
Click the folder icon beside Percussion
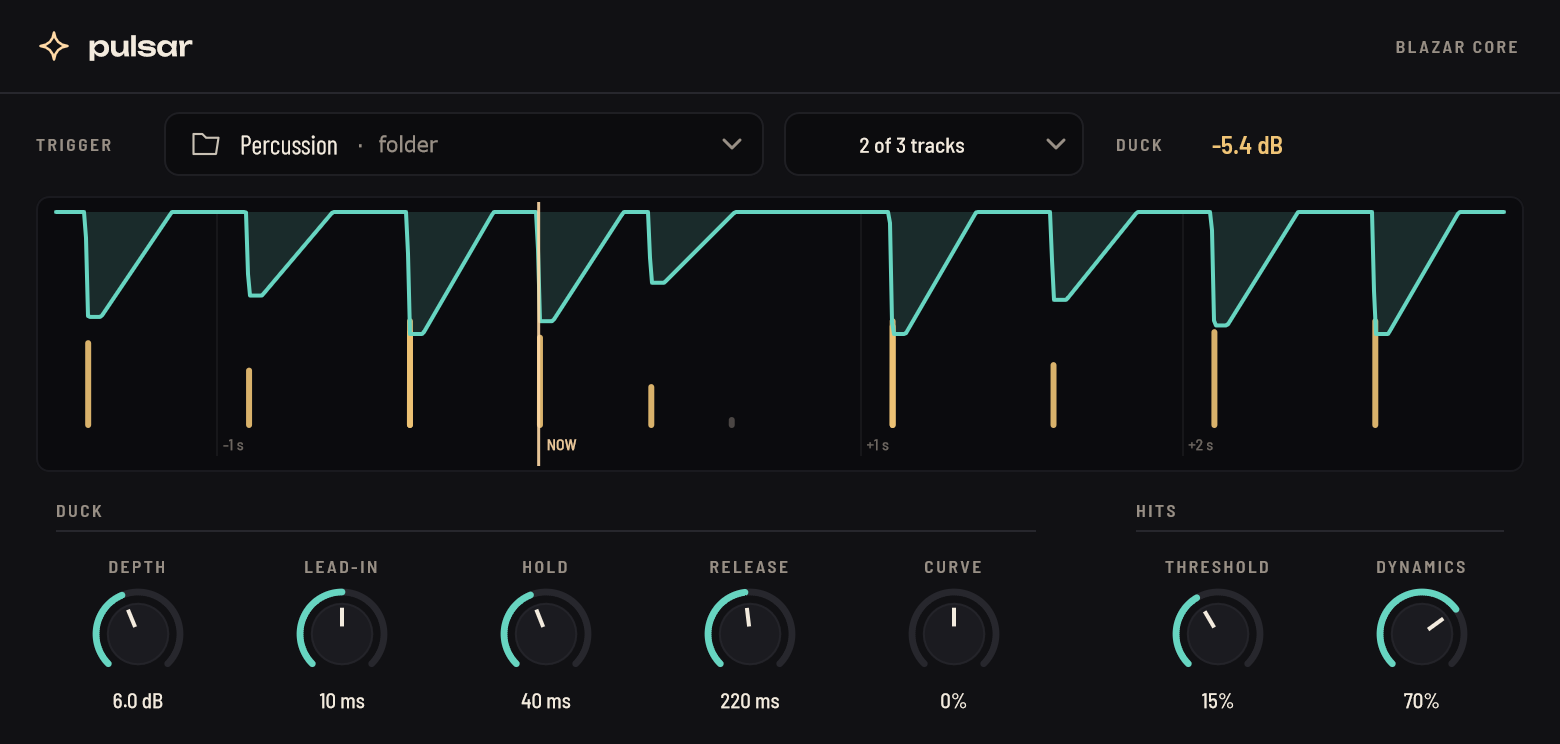click(206, 145)
